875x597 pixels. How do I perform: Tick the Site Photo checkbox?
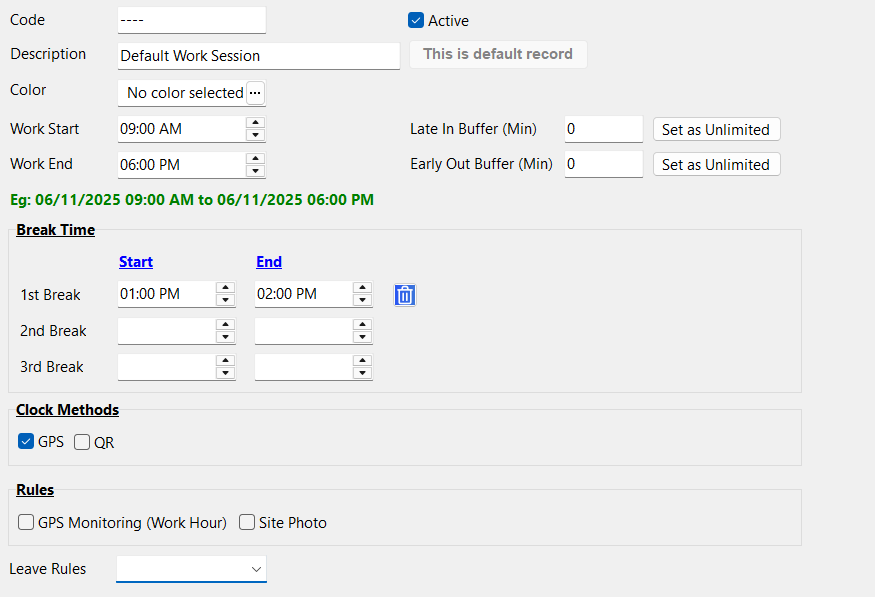(x=247, y=522)
